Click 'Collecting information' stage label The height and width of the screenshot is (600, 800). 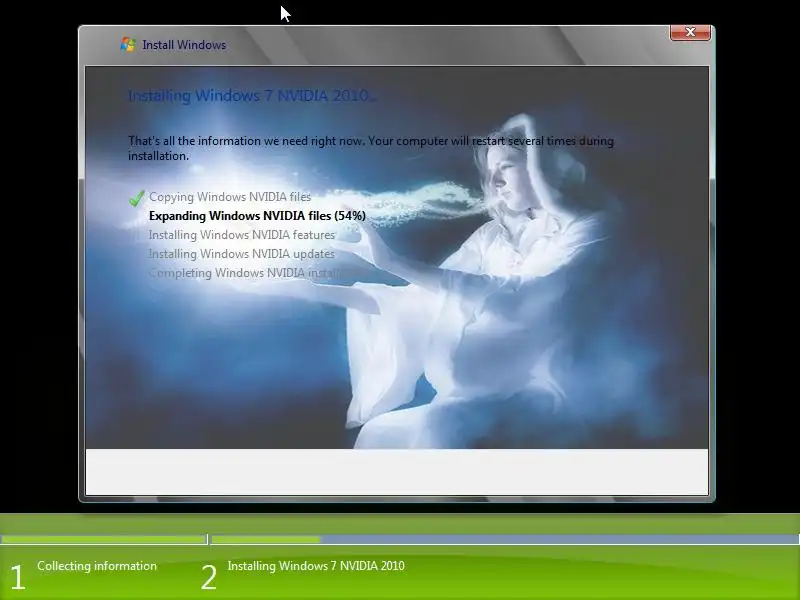(97, 566)
